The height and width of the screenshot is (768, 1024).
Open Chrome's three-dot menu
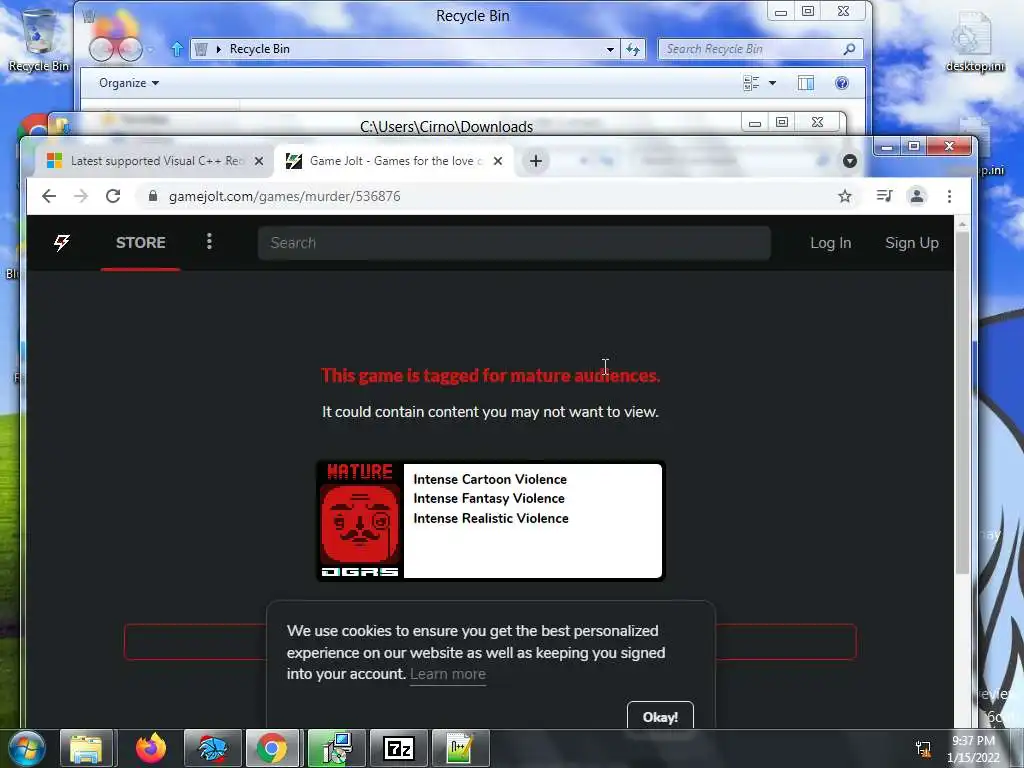(949, 196)
